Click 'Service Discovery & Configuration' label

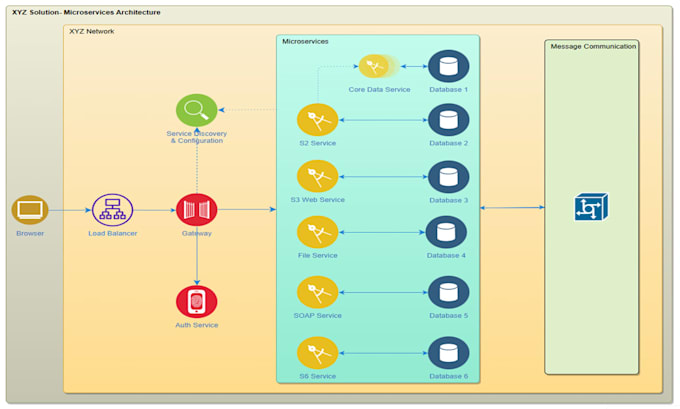point(196,137)
